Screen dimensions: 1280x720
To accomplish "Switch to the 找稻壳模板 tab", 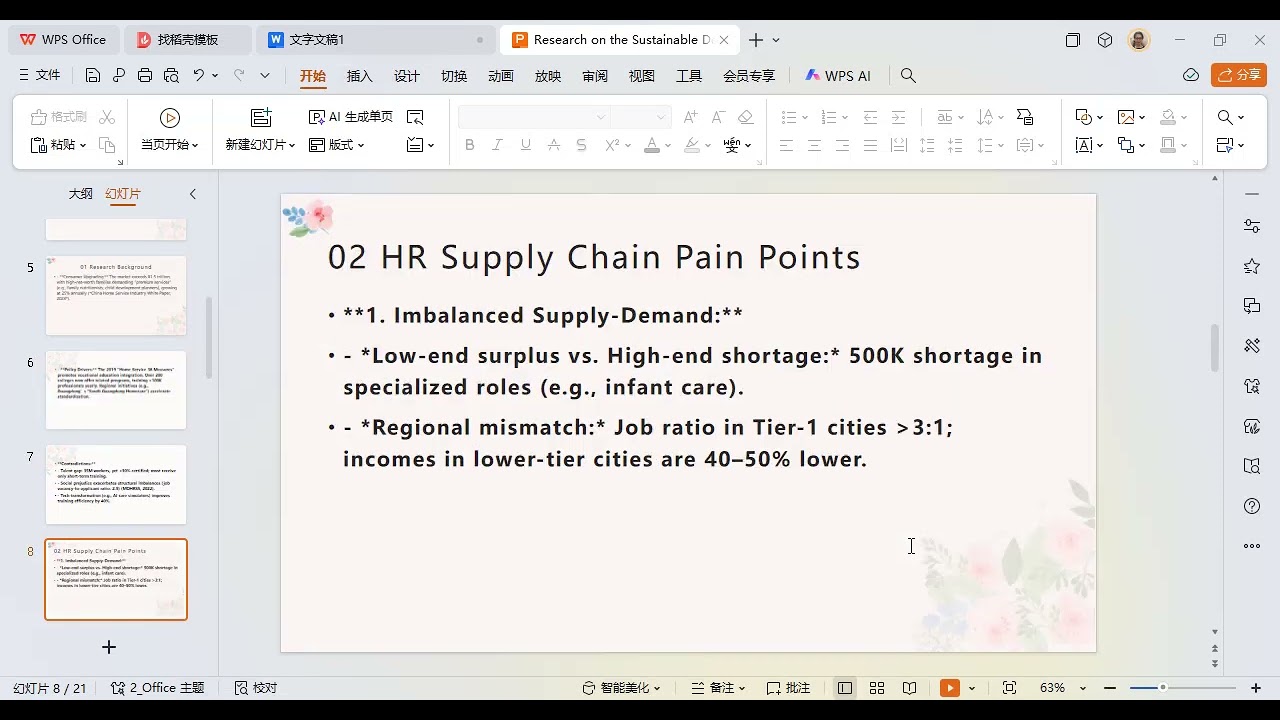I will click(x=187, y=40).
